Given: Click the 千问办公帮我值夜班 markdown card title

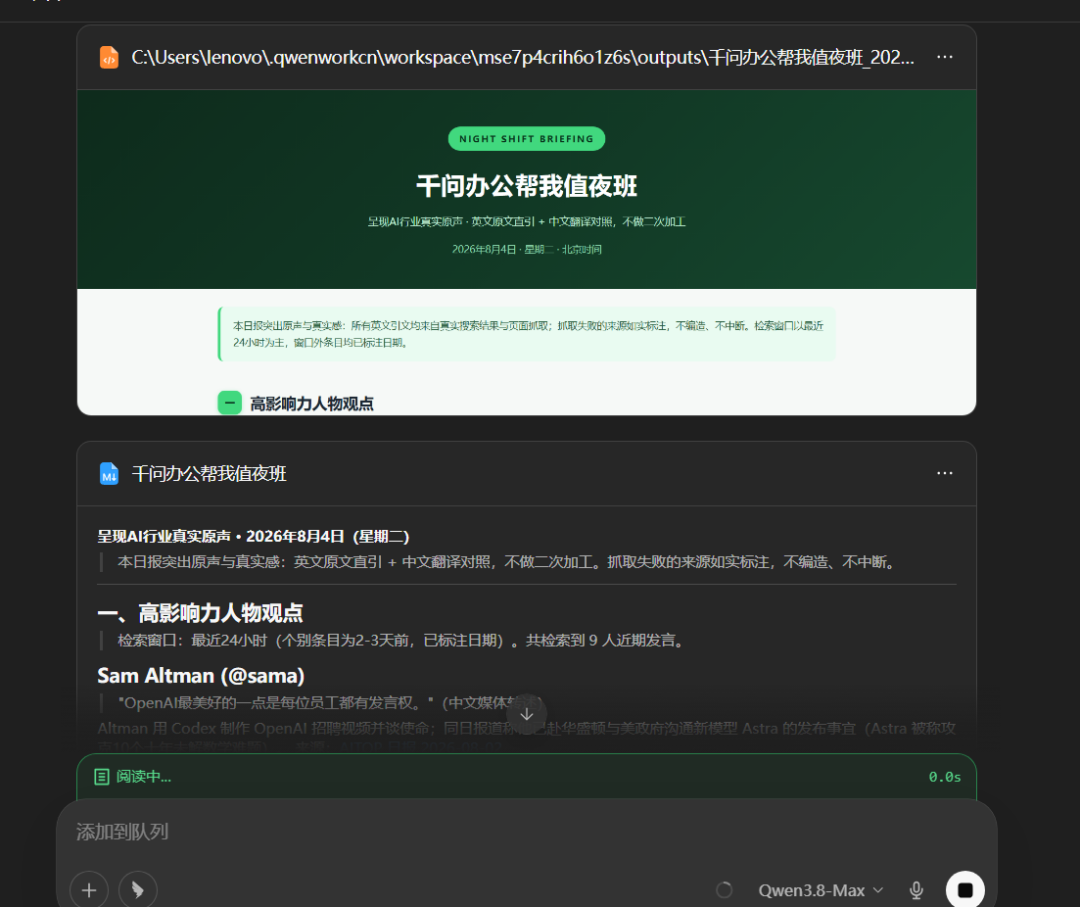Looking at the screenshot, I should click(209, 474).
